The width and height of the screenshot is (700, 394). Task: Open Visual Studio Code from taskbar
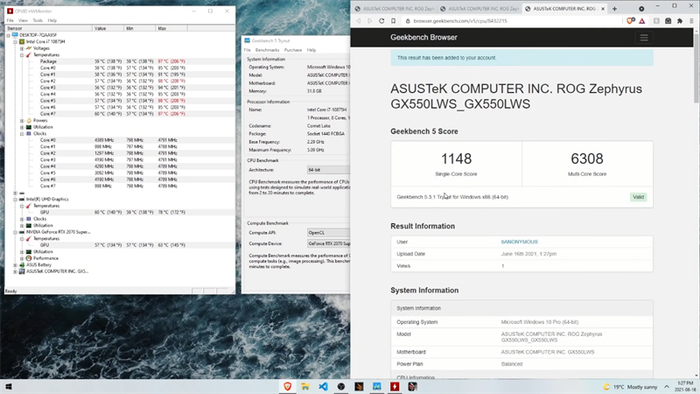(323, 386)
